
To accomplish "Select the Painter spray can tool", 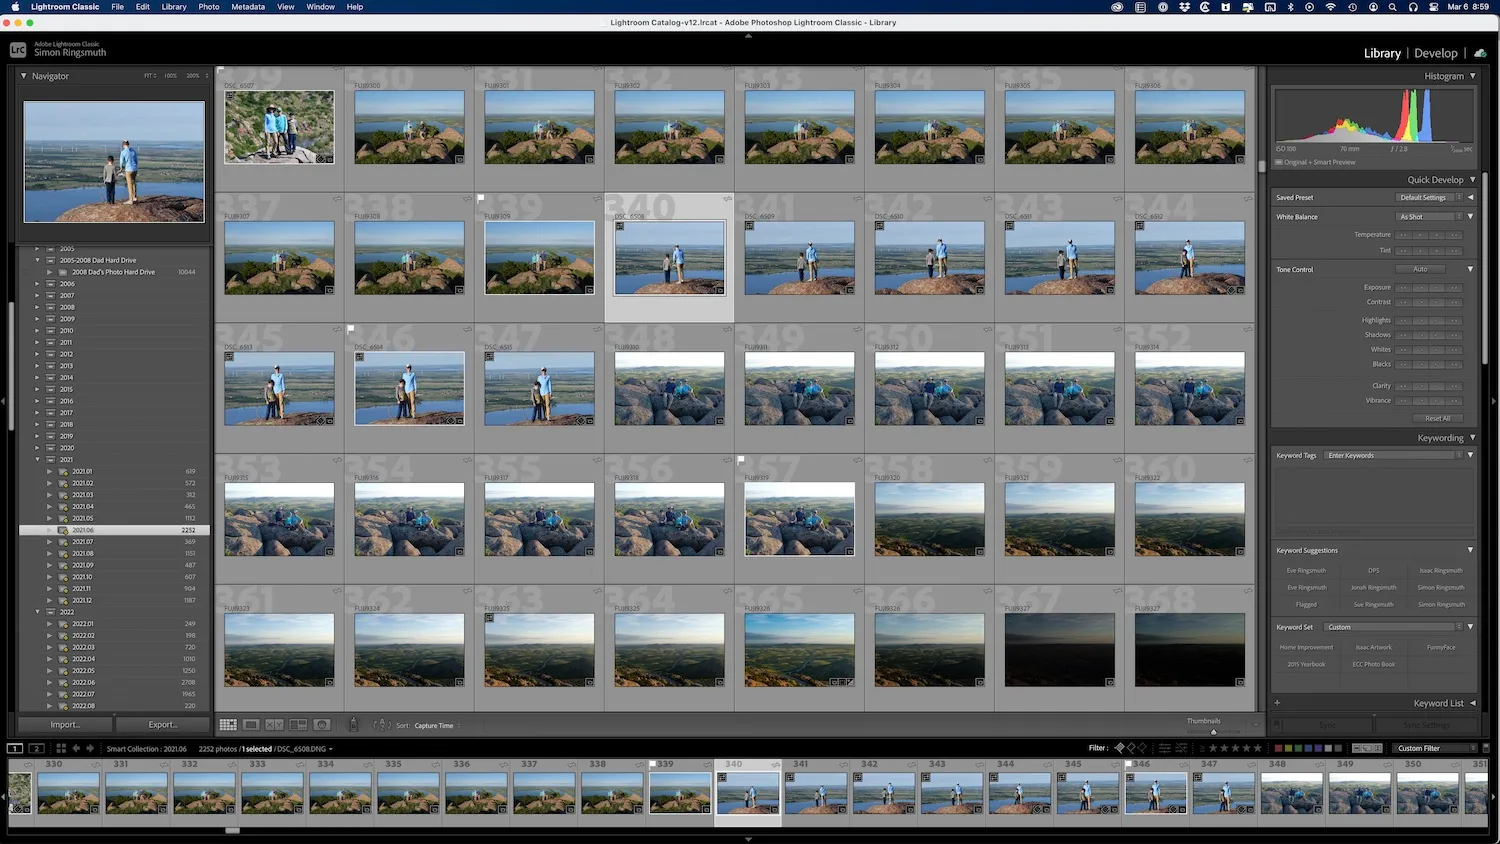I will tap(353, 725).
